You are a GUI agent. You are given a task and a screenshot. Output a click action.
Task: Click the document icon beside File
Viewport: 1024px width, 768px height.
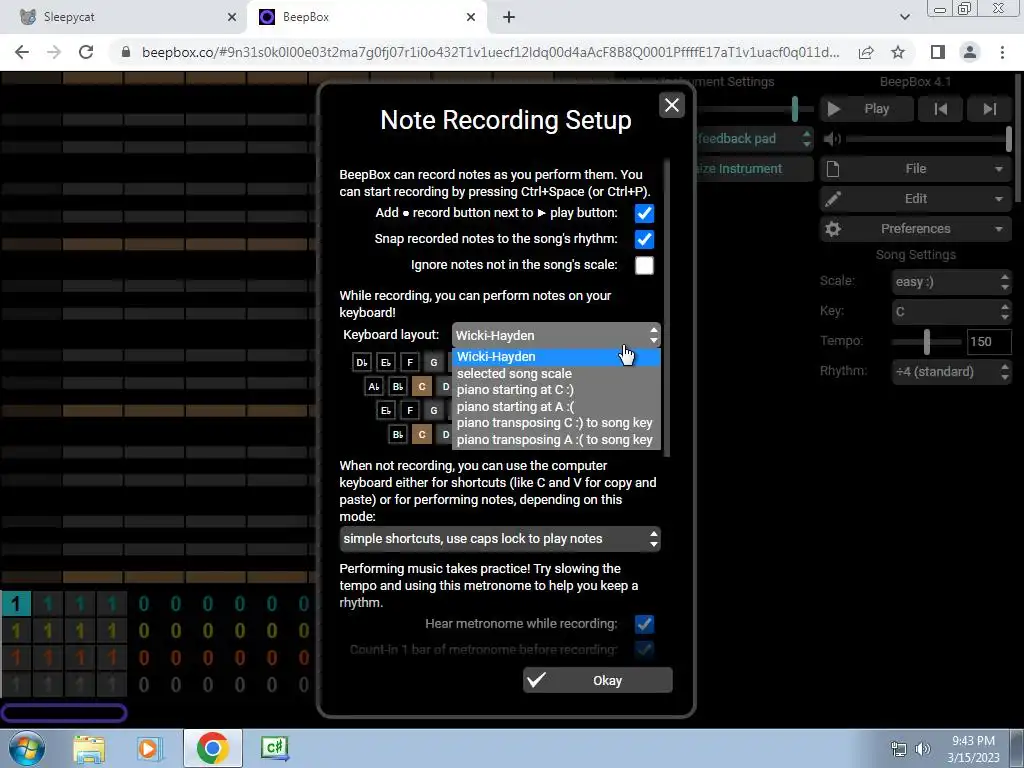tap(833, 169)
